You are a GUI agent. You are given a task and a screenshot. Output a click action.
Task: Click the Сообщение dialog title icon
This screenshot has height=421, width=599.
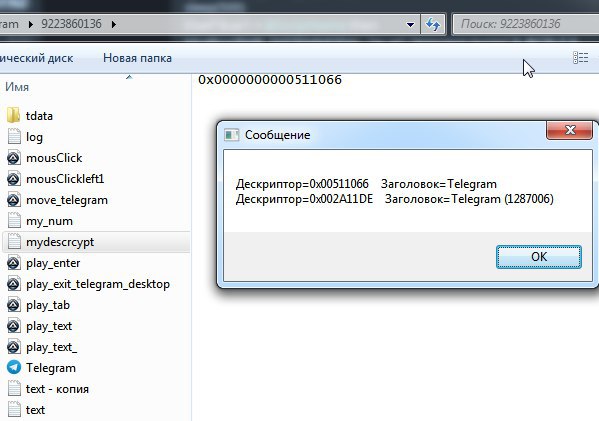(x=232, y=135)
